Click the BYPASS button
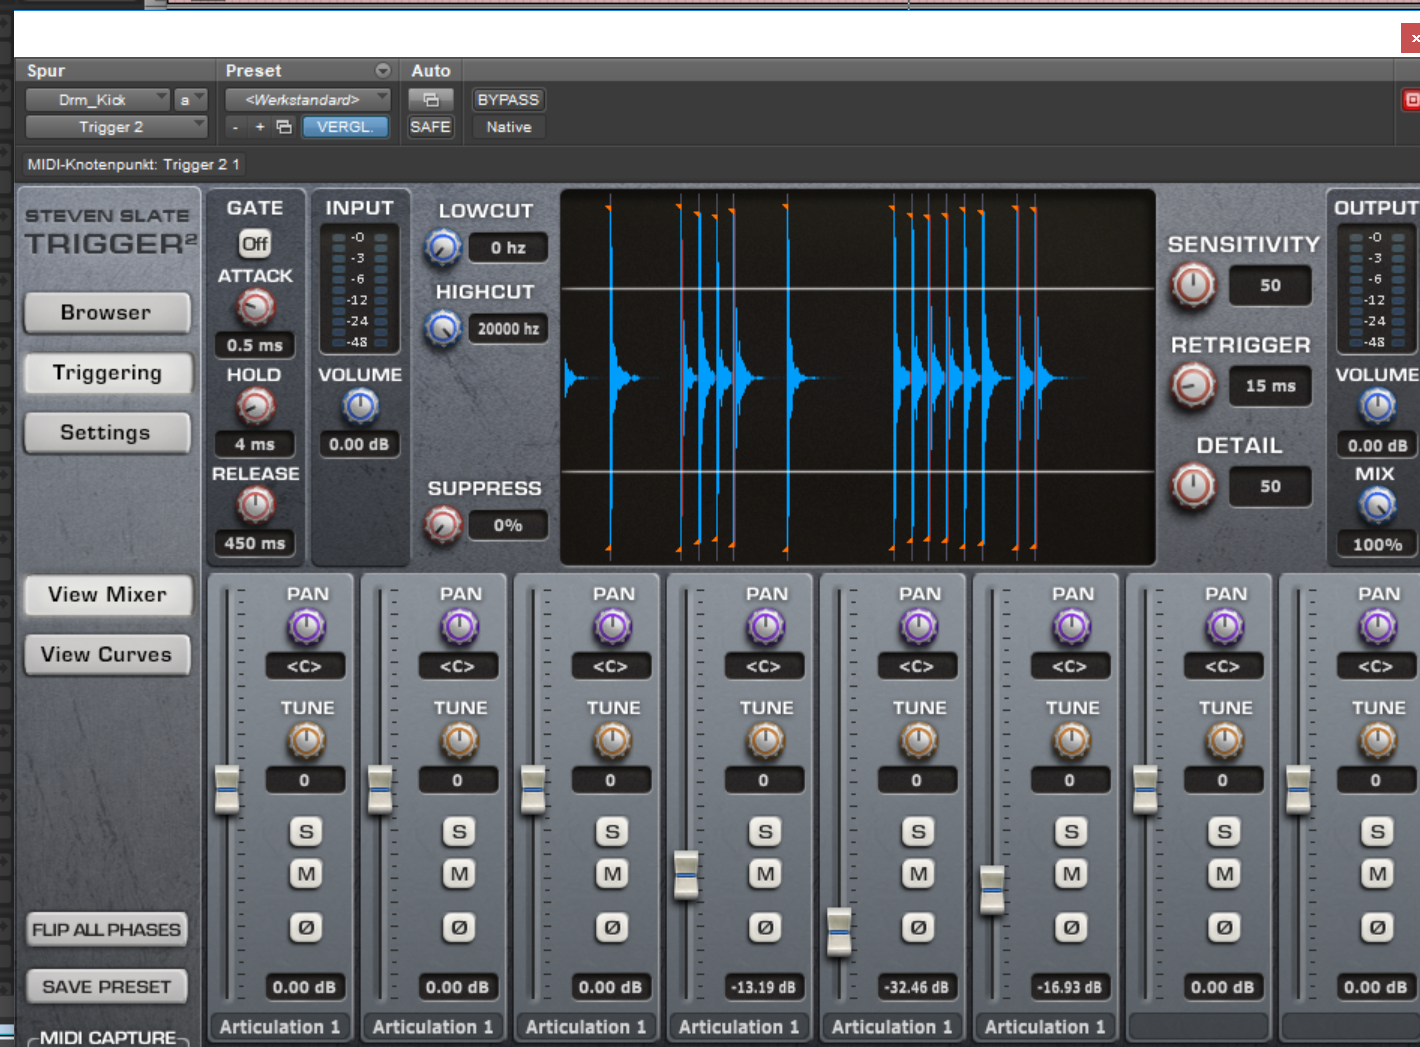Image resolution: width=1420 pixels, height=1047 pixels. [508, 100]
